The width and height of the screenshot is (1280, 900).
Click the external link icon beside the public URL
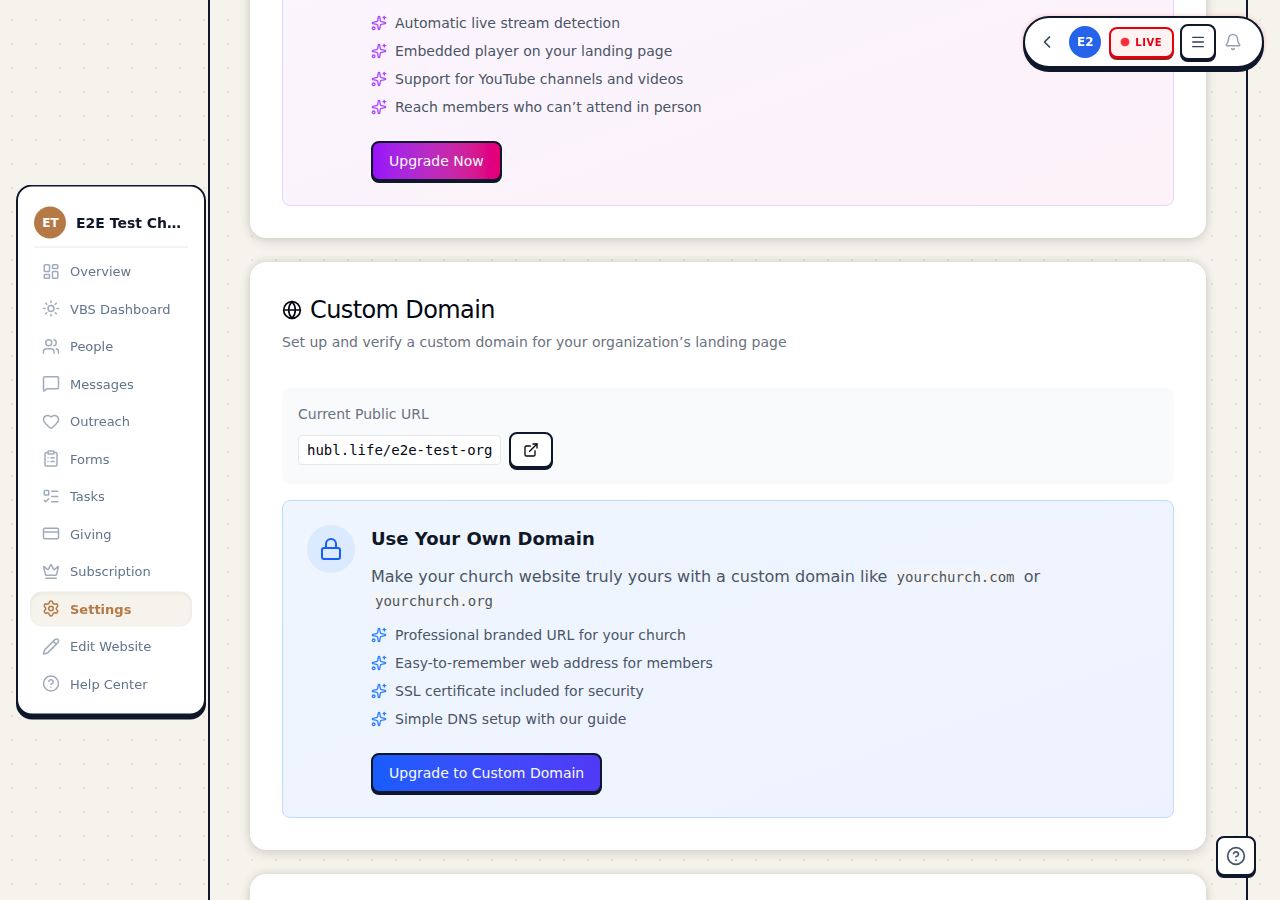(x=530, y=450)
